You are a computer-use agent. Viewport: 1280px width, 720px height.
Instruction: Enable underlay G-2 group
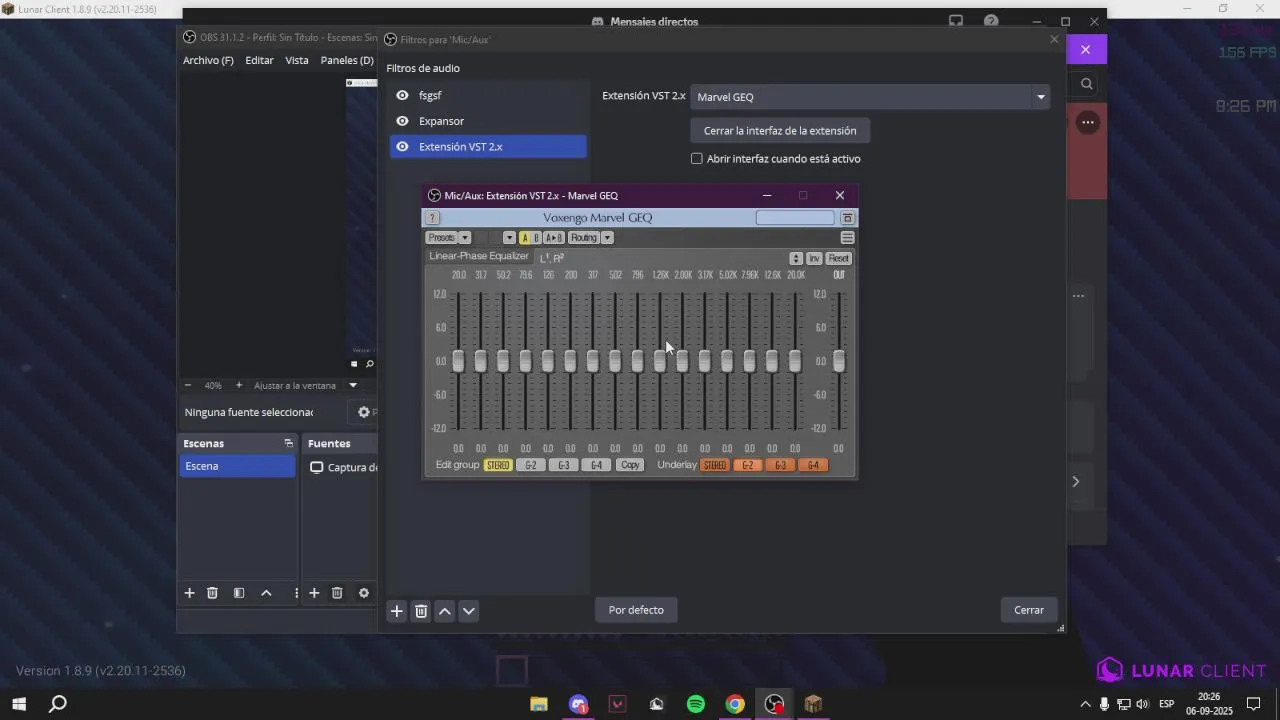pos(748,465)
